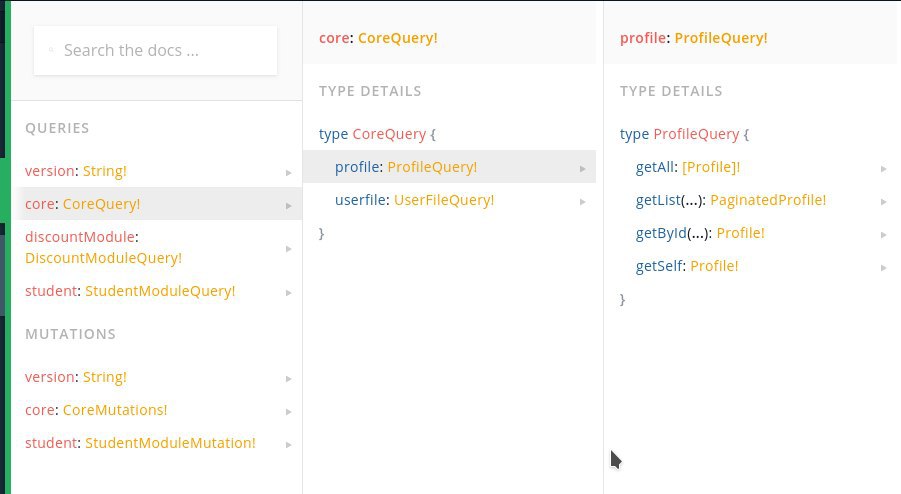The height and width of the screenshot is (494, 901).
Task: Focus the Search the docs field
Action: 155,51
